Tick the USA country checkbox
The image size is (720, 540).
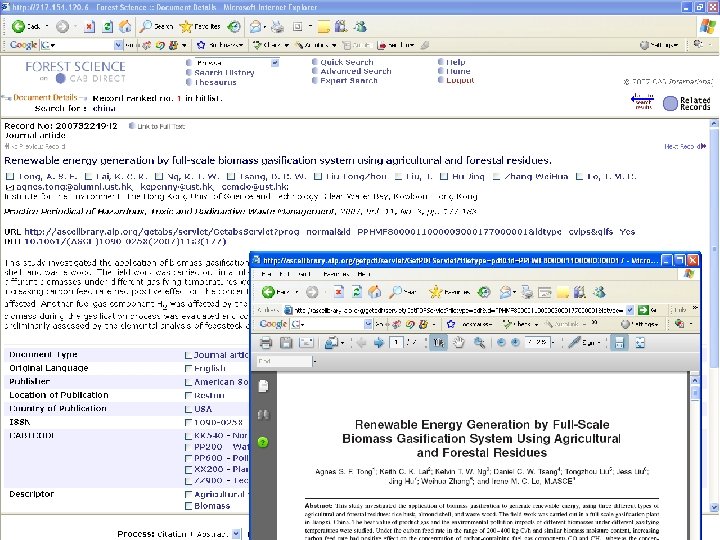coord(189,408)
